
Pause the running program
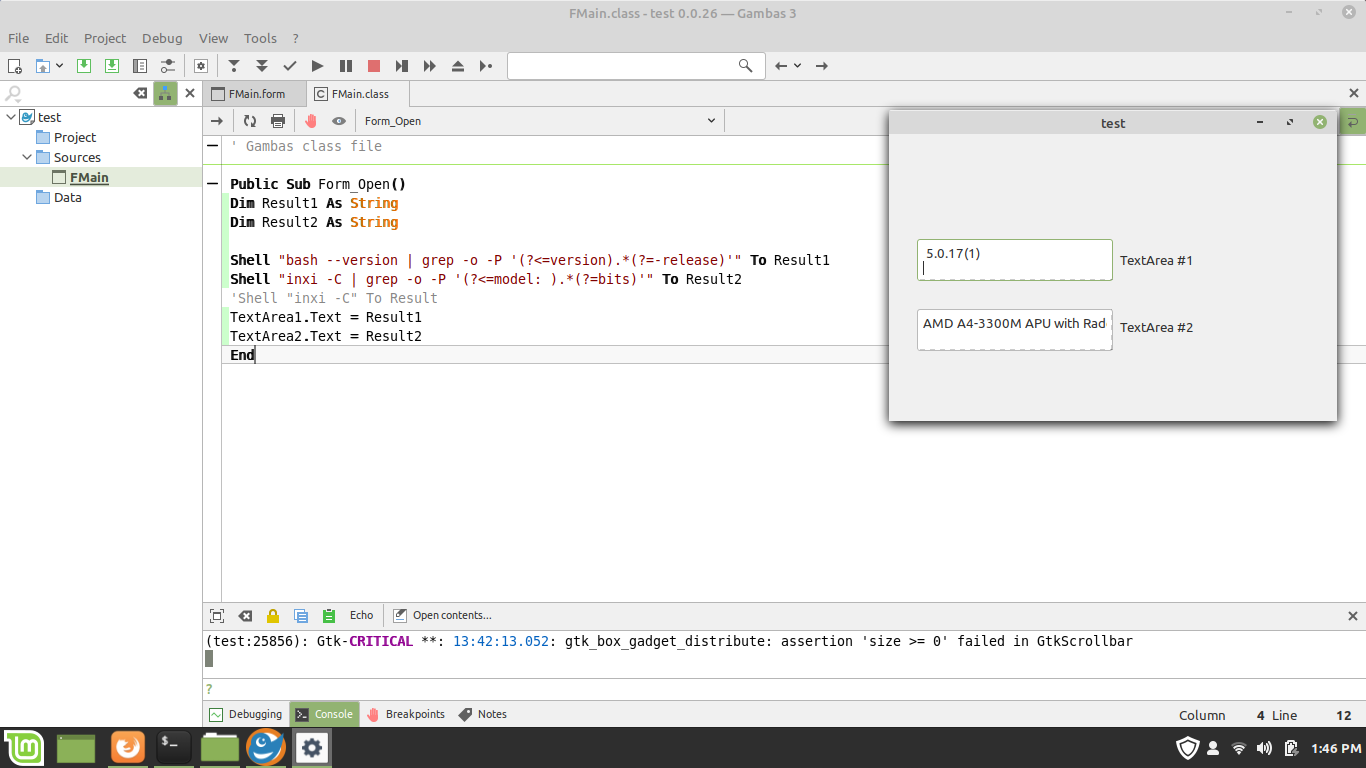click(345, 66)
